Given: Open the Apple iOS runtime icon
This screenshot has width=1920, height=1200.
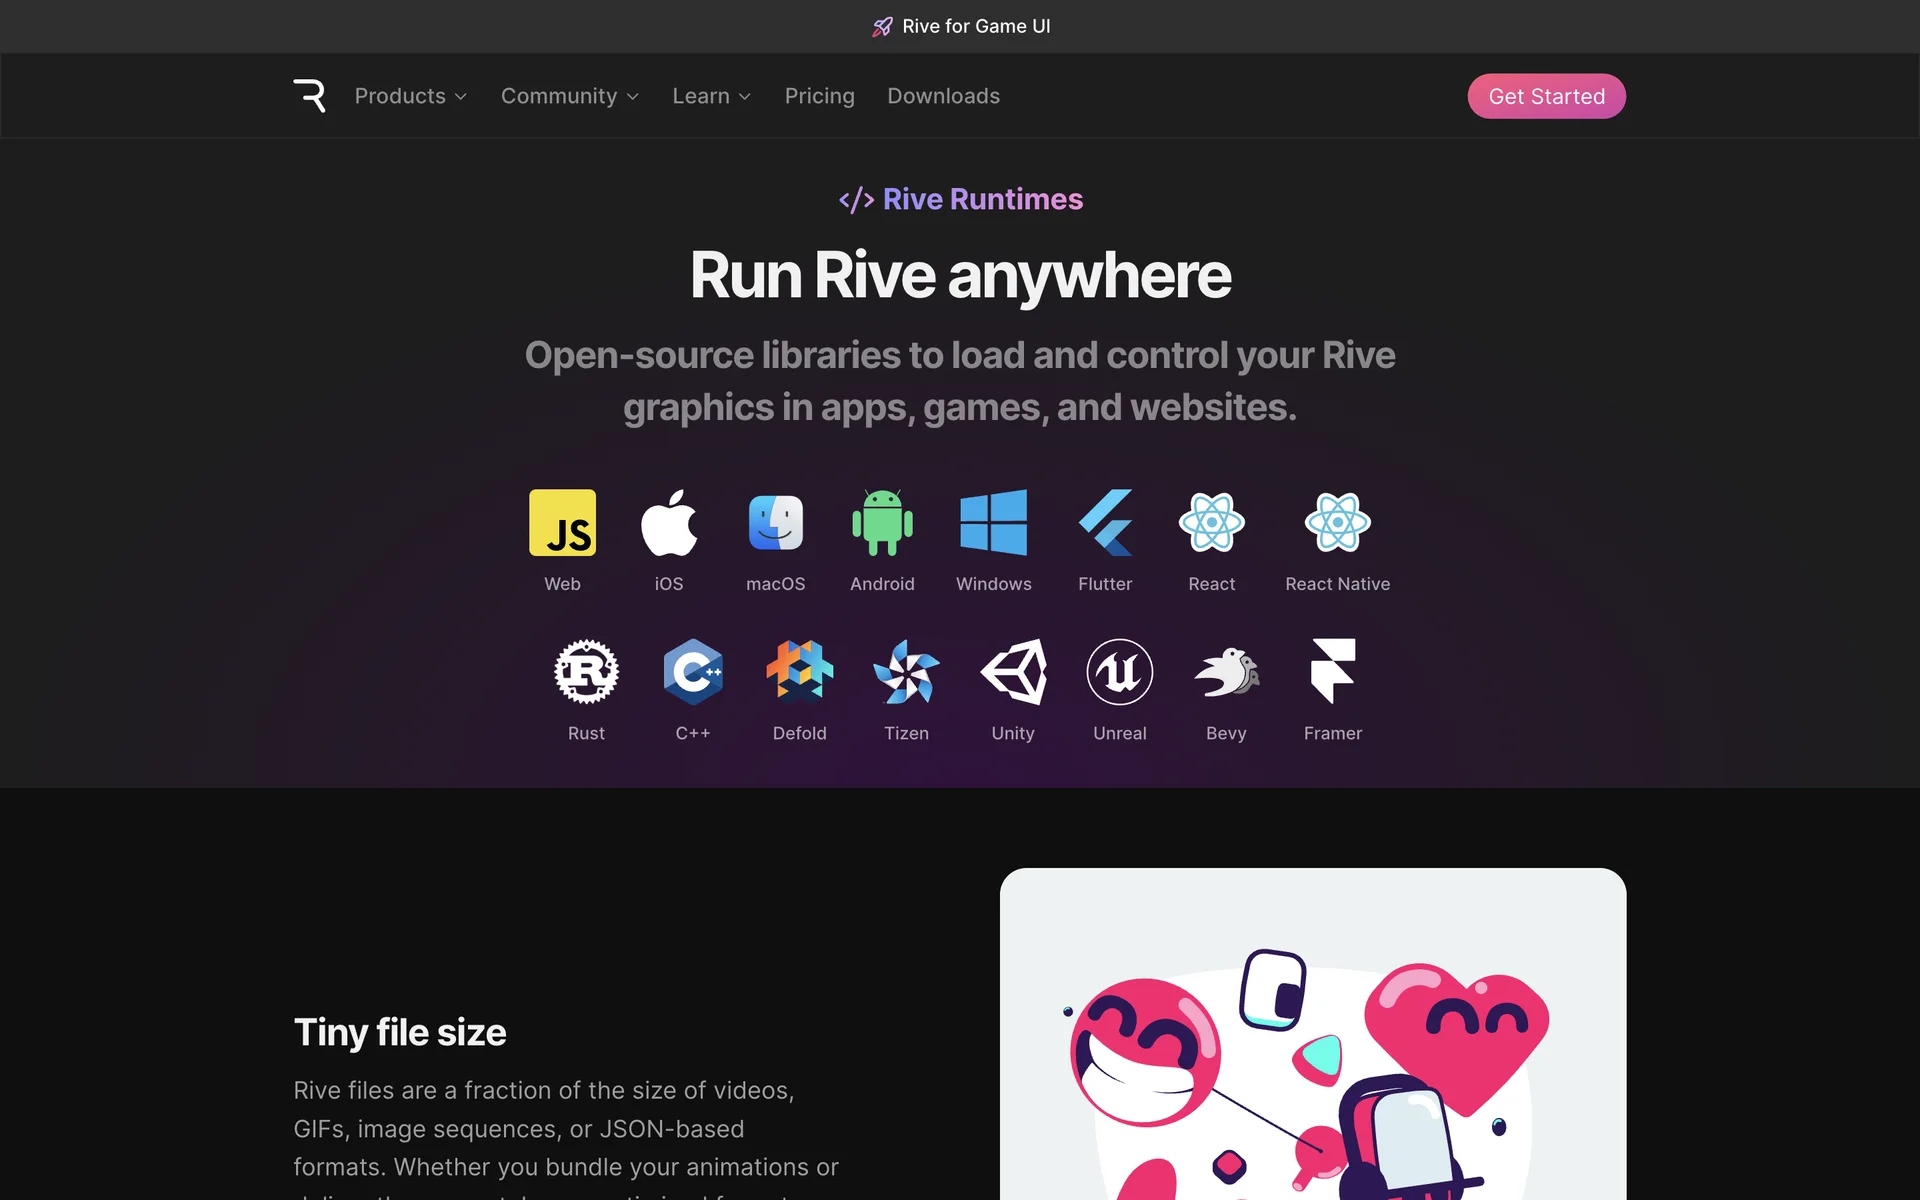Looking at the screenshot, I should (669, 523).
